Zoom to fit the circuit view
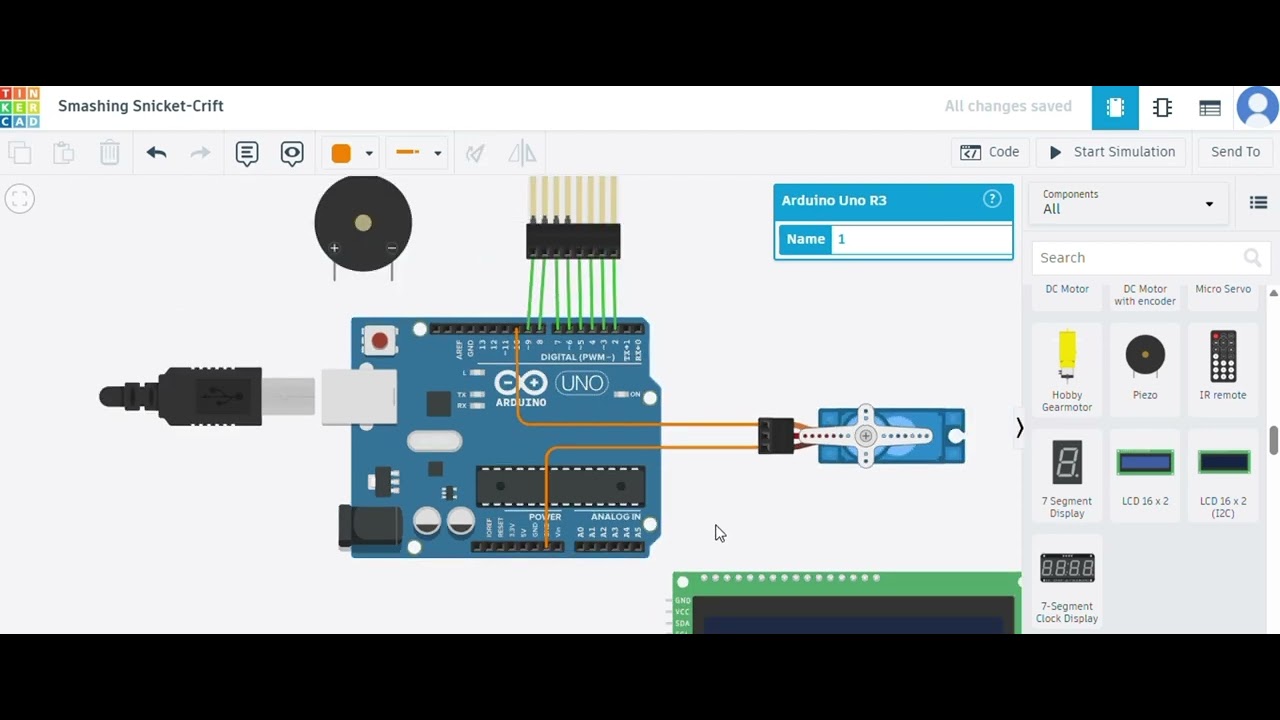1280x720 pixels. (19, 198)
